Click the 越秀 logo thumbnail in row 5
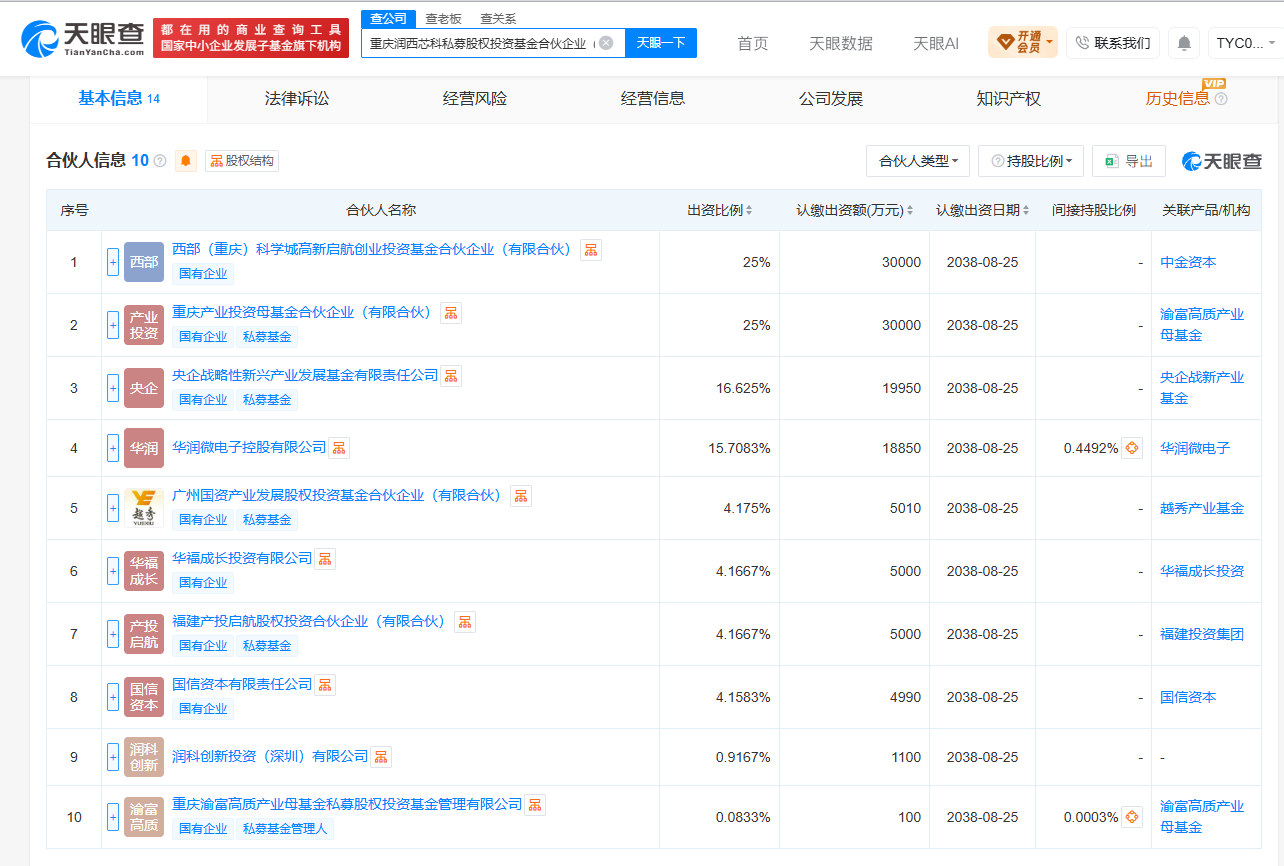This screenshot has width=1284, height=866. point(144,508)
